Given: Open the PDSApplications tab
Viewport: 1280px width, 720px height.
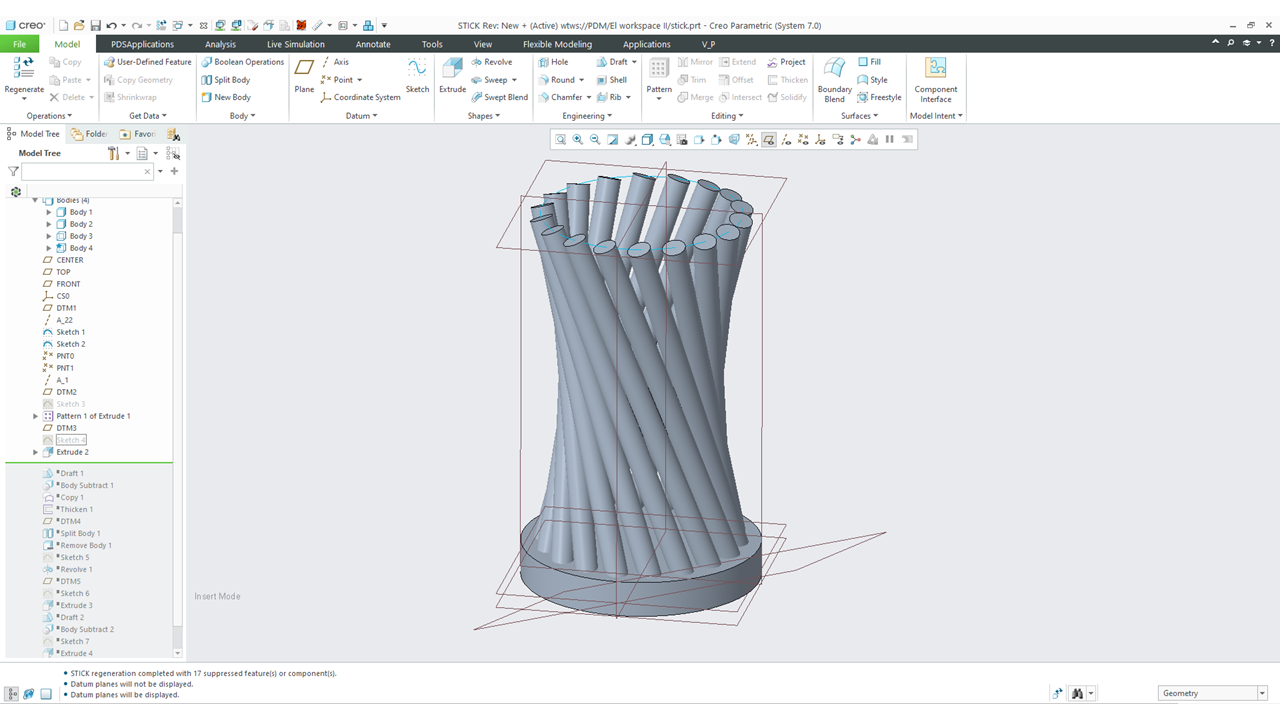Looking at the screenshot, I should (x=142, y=44).
